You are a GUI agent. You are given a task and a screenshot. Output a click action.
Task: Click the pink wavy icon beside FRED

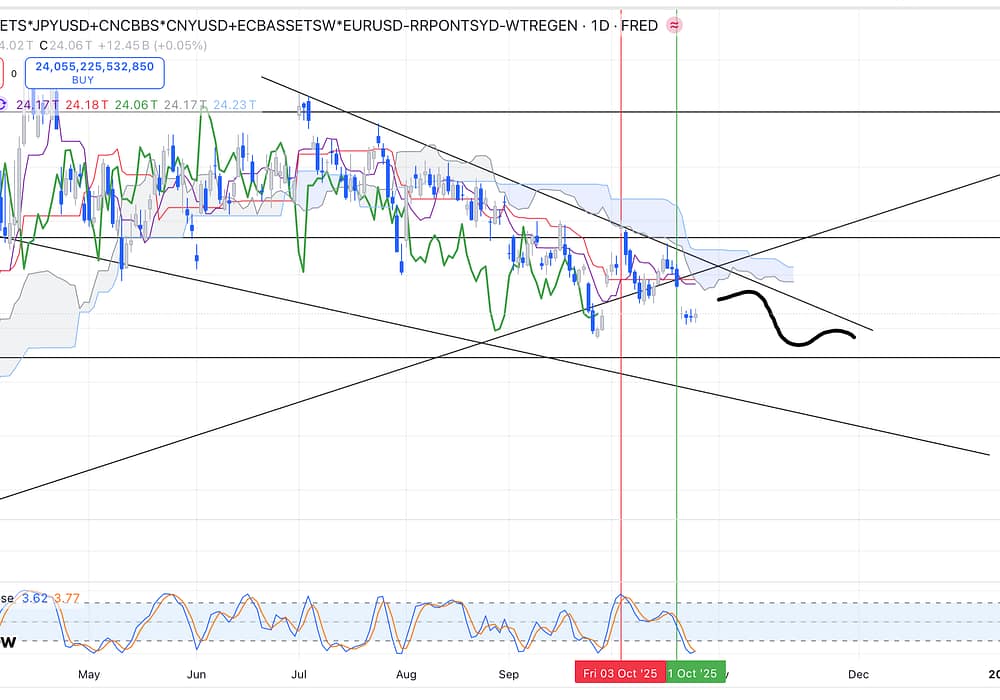(675, 25)
